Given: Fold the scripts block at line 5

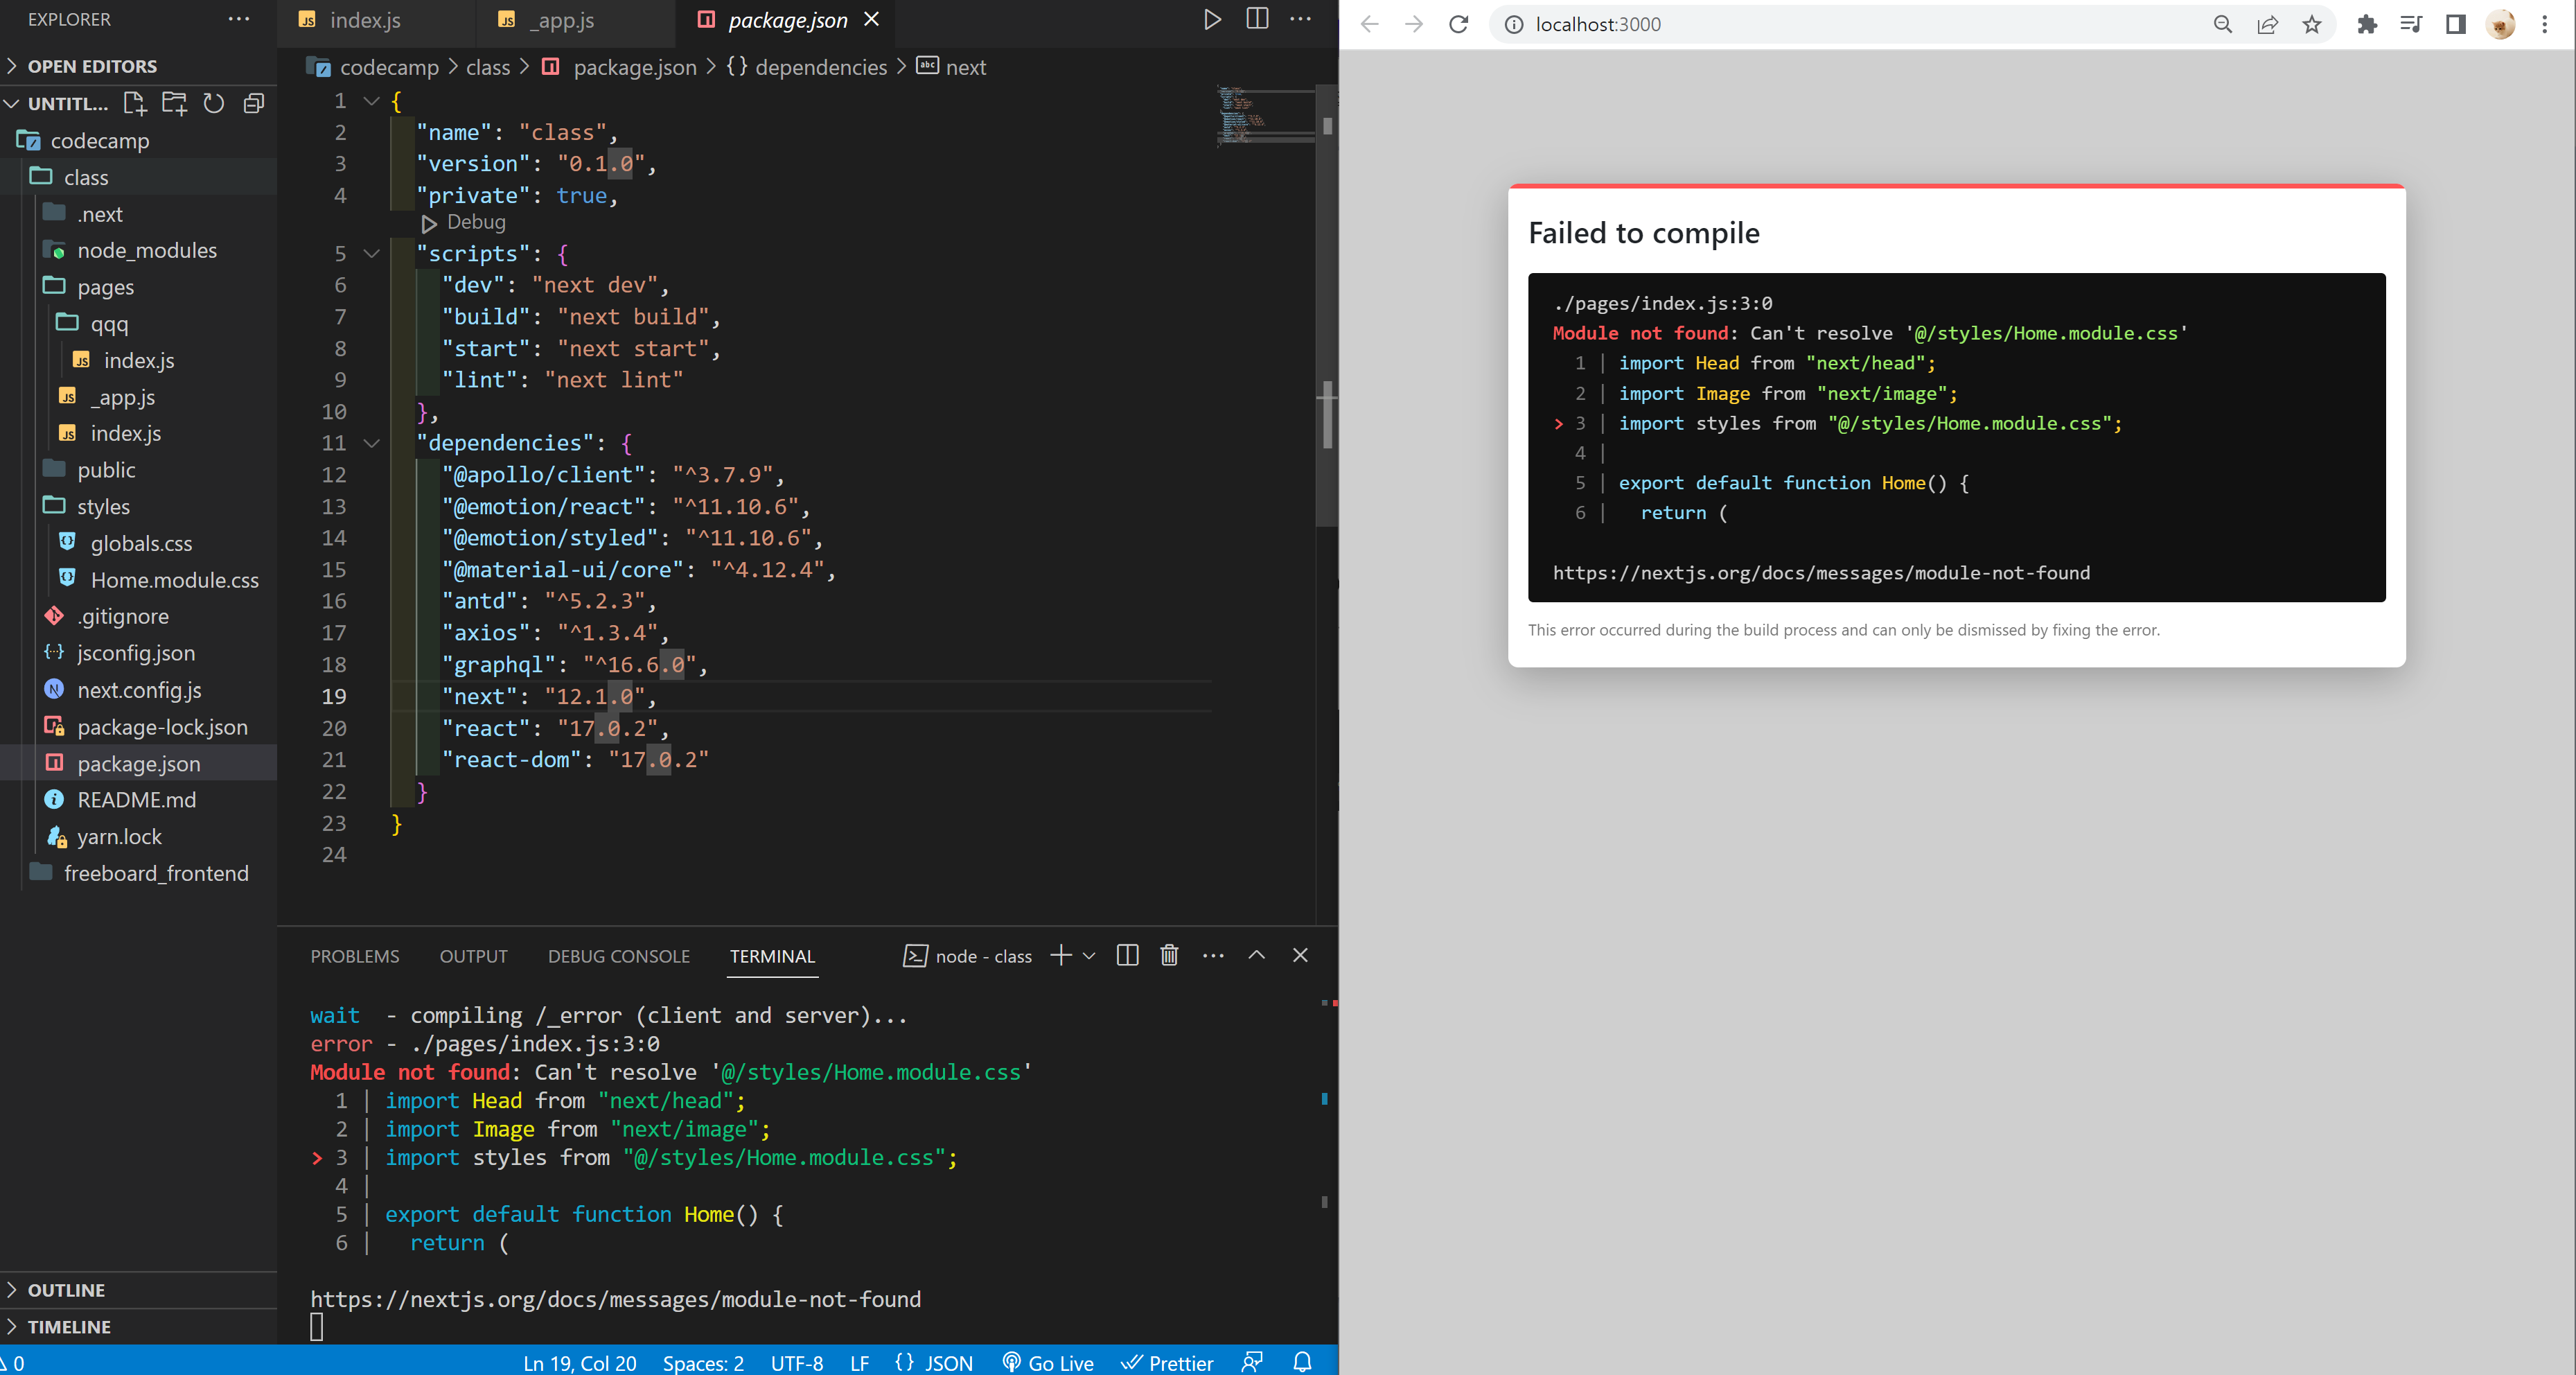Looking at the screenshot, I should (x=371, y=254).
